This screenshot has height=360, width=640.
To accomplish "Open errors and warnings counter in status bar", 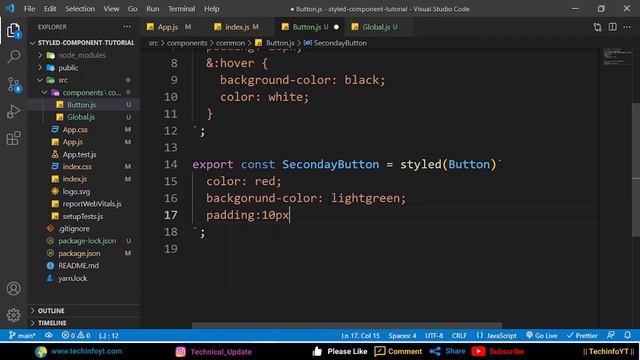I will (76, 336).
